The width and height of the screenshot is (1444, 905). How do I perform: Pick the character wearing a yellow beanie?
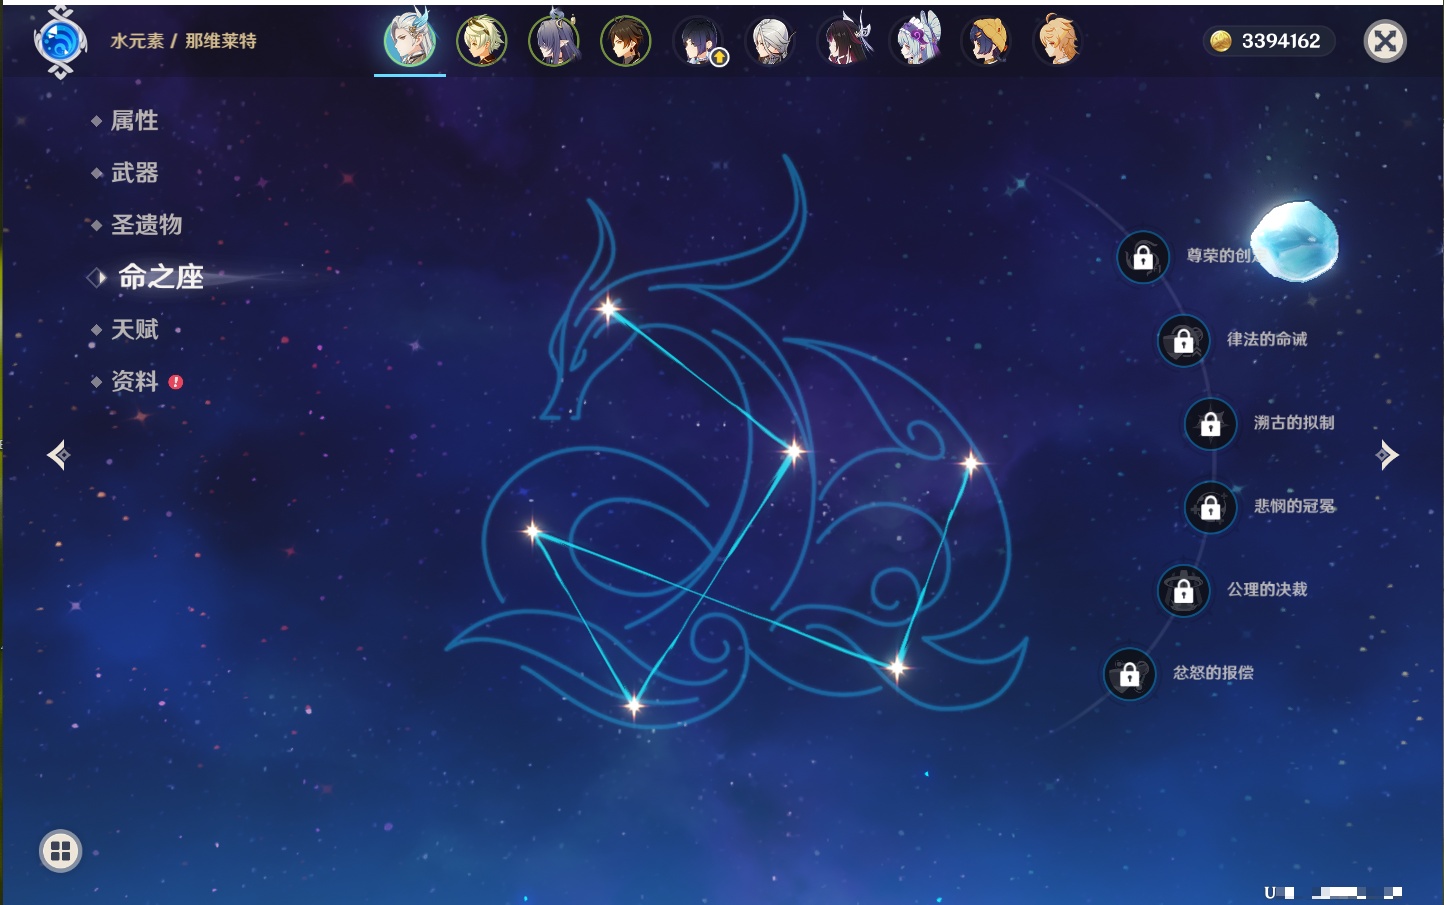[x=986, y=41]
